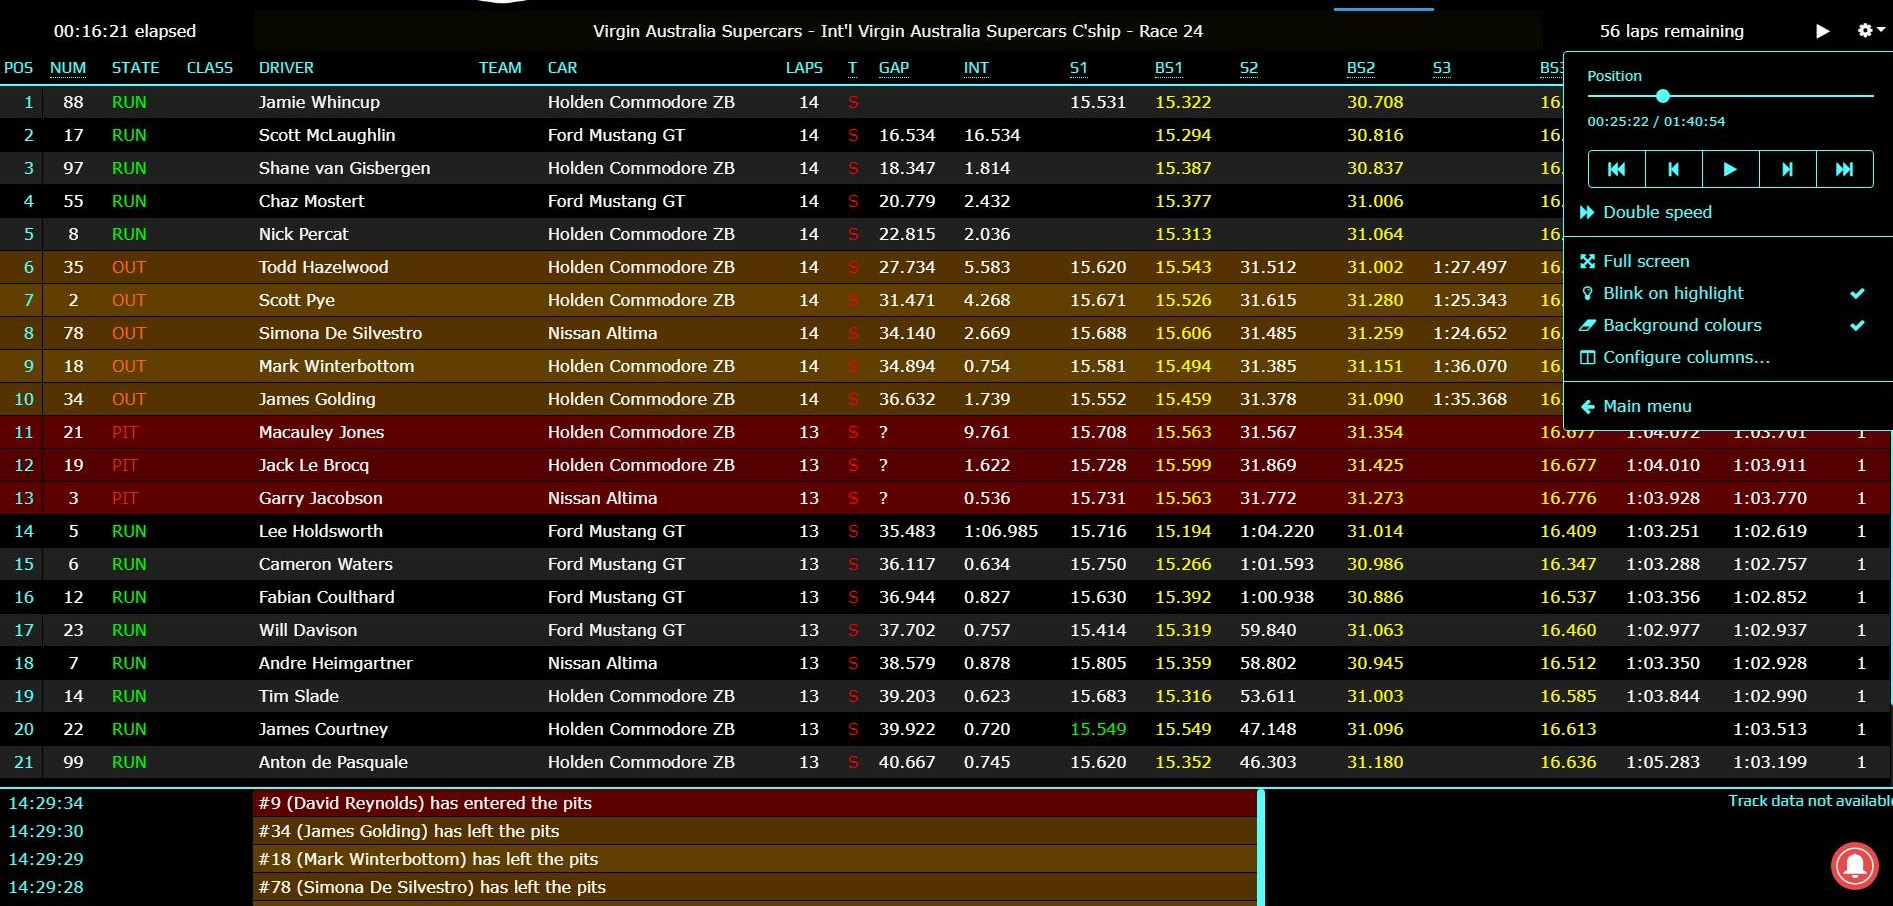Click the LAPS column header

coord(804,68)
